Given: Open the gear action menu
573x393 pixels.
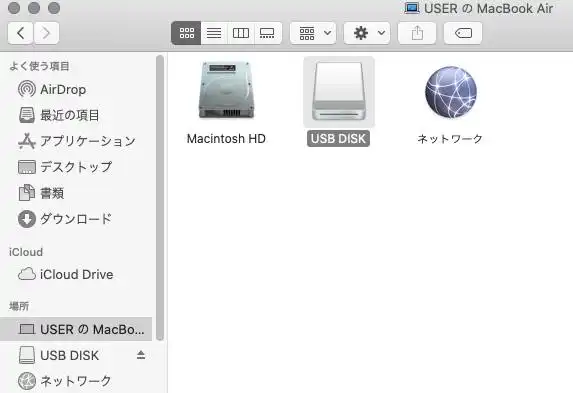Looking at the screenshot, I should point(367,33).
